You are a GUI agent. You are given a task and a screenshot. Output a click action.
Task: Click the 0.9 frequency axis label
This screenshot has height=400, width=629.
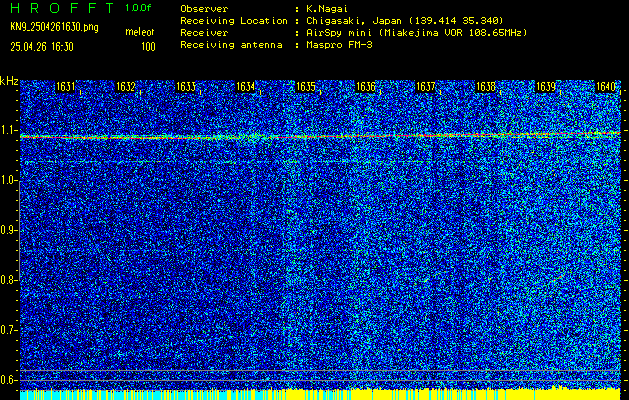click(8, 230)
